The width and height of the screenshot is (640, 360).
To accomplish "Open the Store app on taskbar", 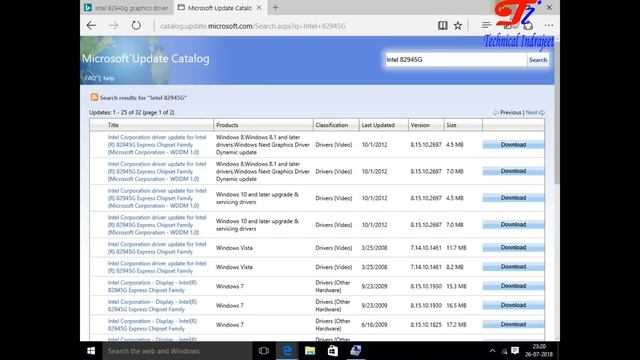I will tap(333, 351).
